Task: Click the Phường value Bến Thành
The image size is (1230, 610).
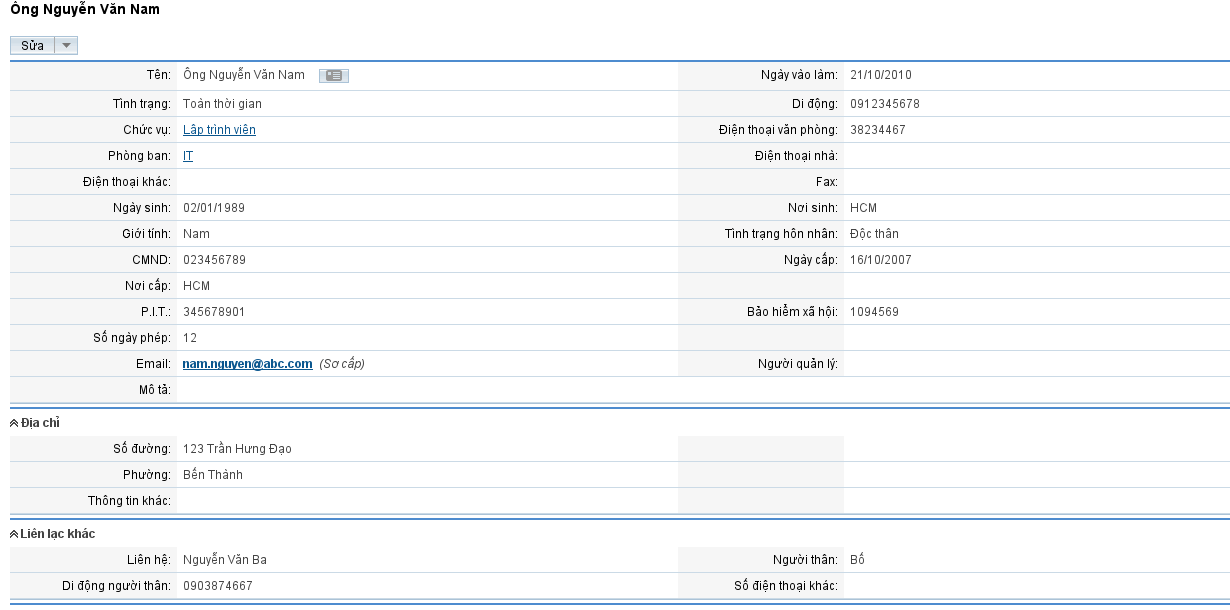Action: (x=212, y=475)
